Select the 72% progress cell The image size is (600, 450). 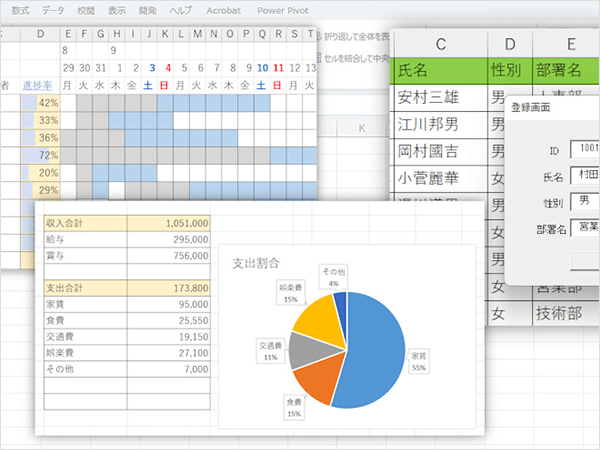40,155
